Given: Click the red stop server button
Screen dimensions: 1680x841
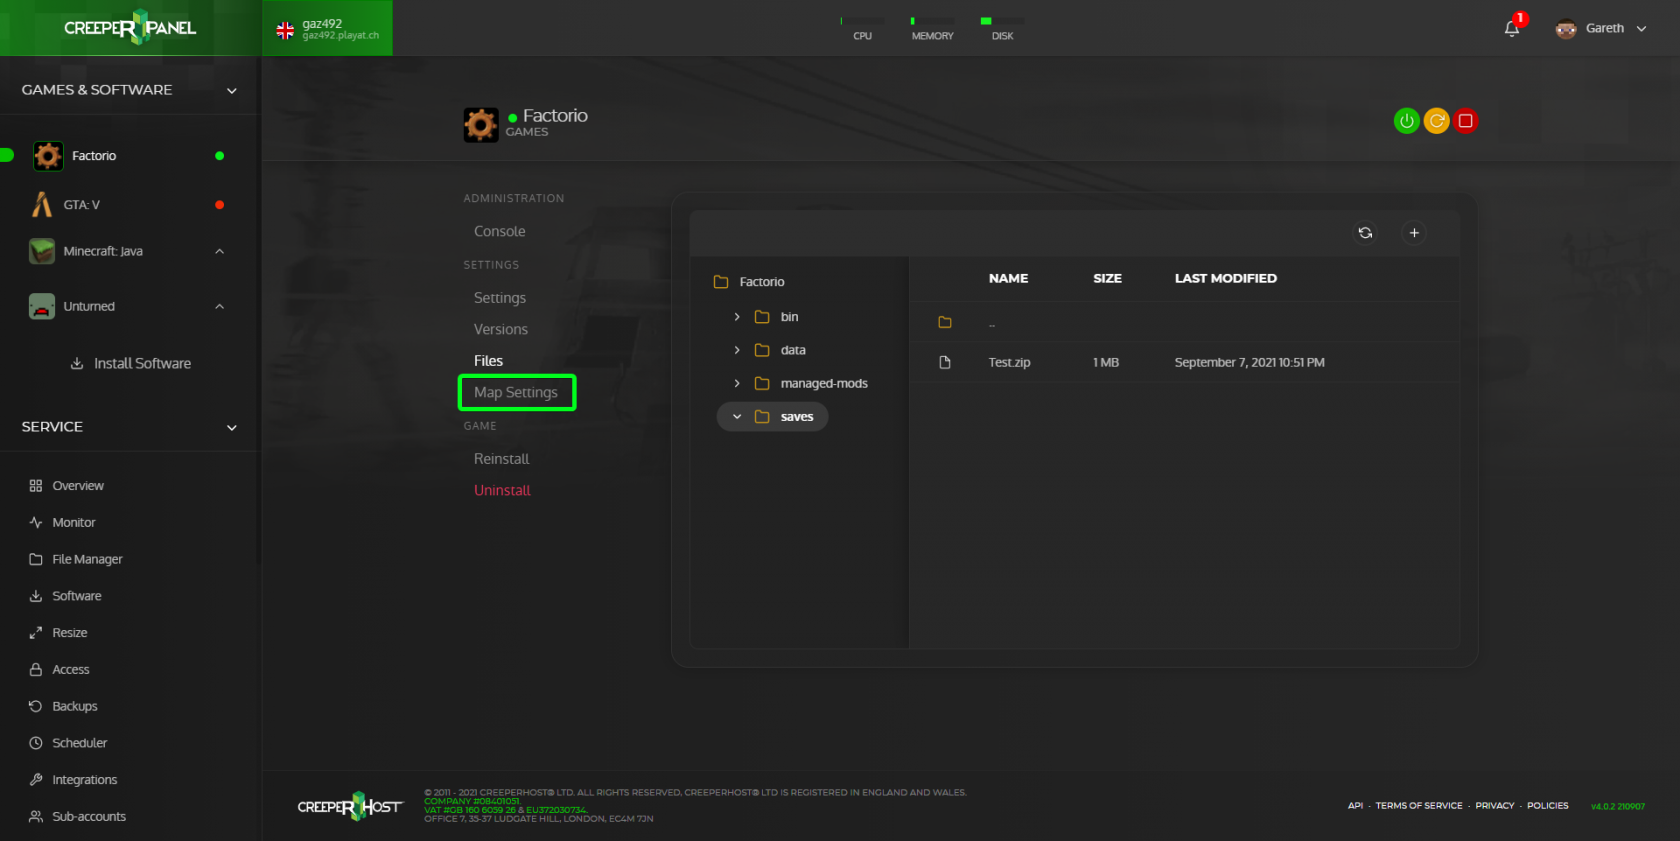Looking at the screenshot, I should point(1465,121).
